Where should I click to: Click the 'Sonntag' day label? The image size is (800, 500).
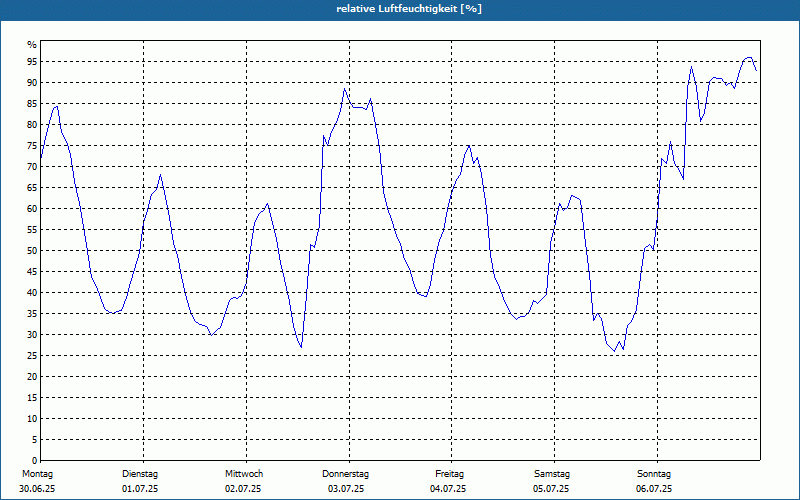click(654, 474)
